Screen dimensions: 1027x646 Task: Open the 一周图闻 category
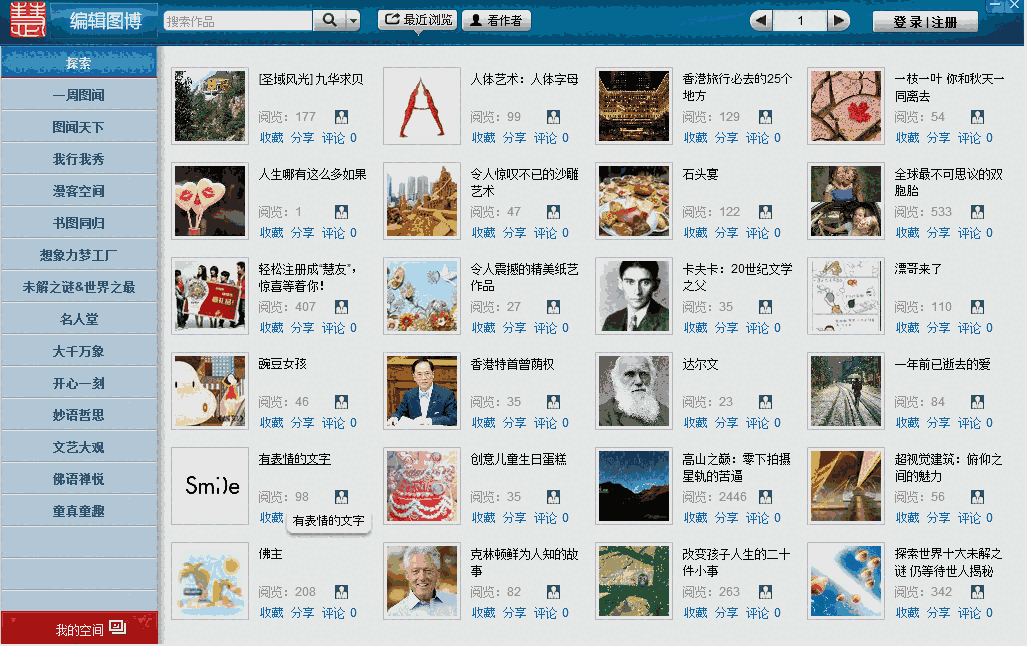click(x=79, y=95)
